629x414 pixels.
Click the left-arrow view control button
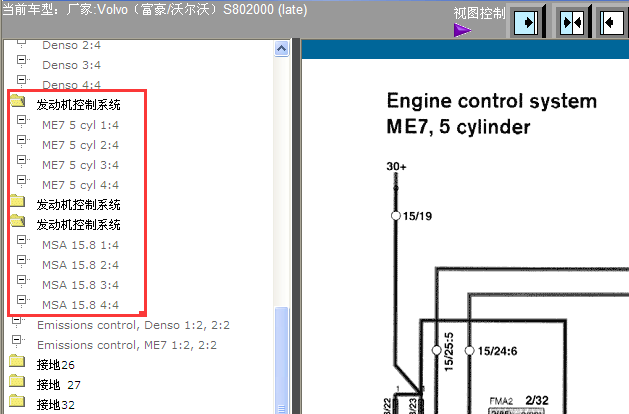click(612, 22)
